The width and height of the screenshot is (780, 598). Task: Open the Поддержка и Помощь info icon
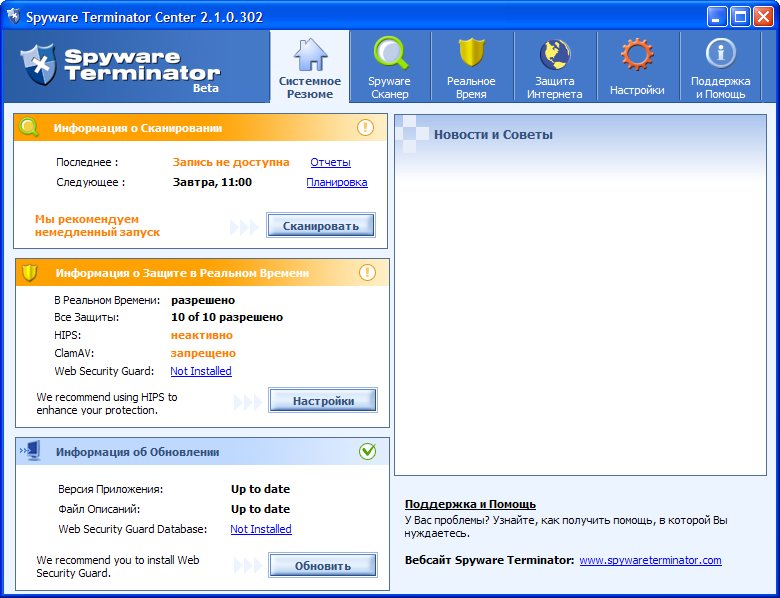pyautogui.click(x=720, y=53)
